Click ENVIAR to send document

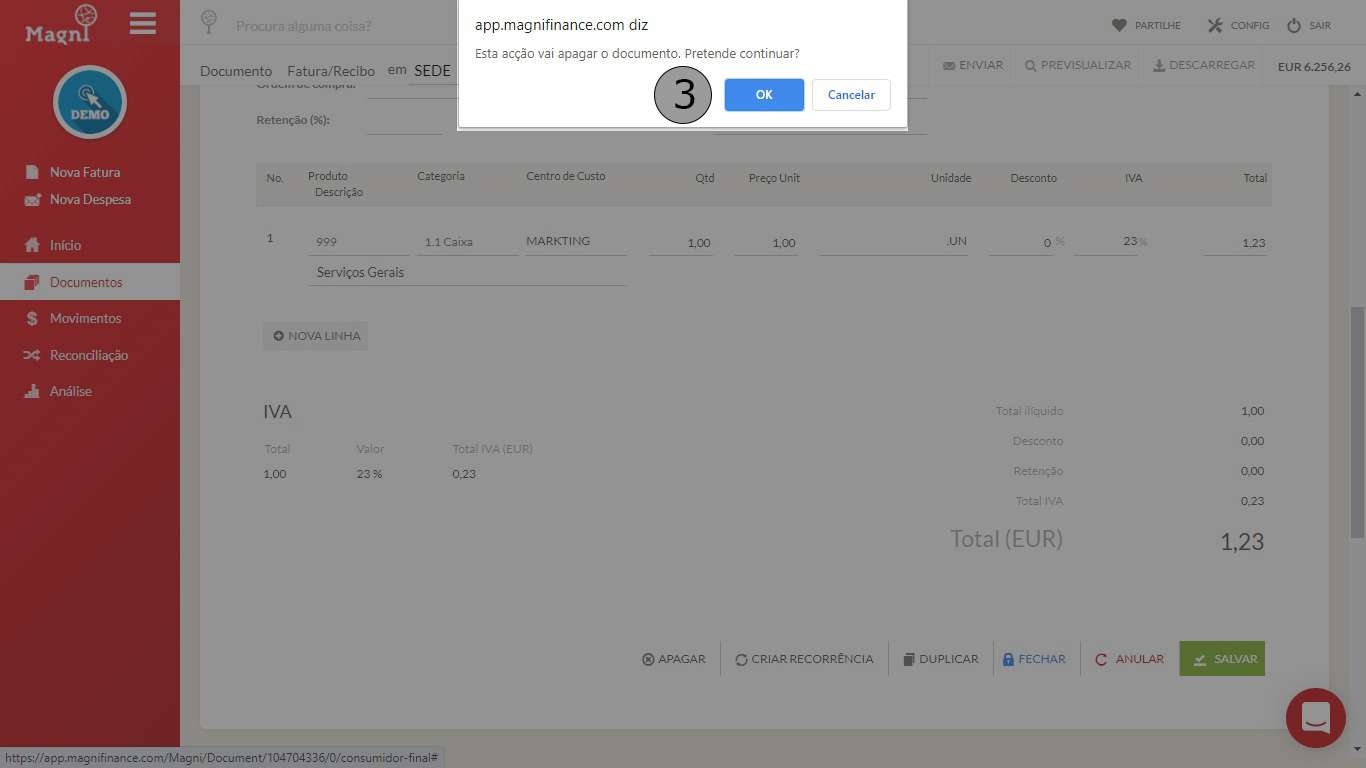click(x=972, y=65)
